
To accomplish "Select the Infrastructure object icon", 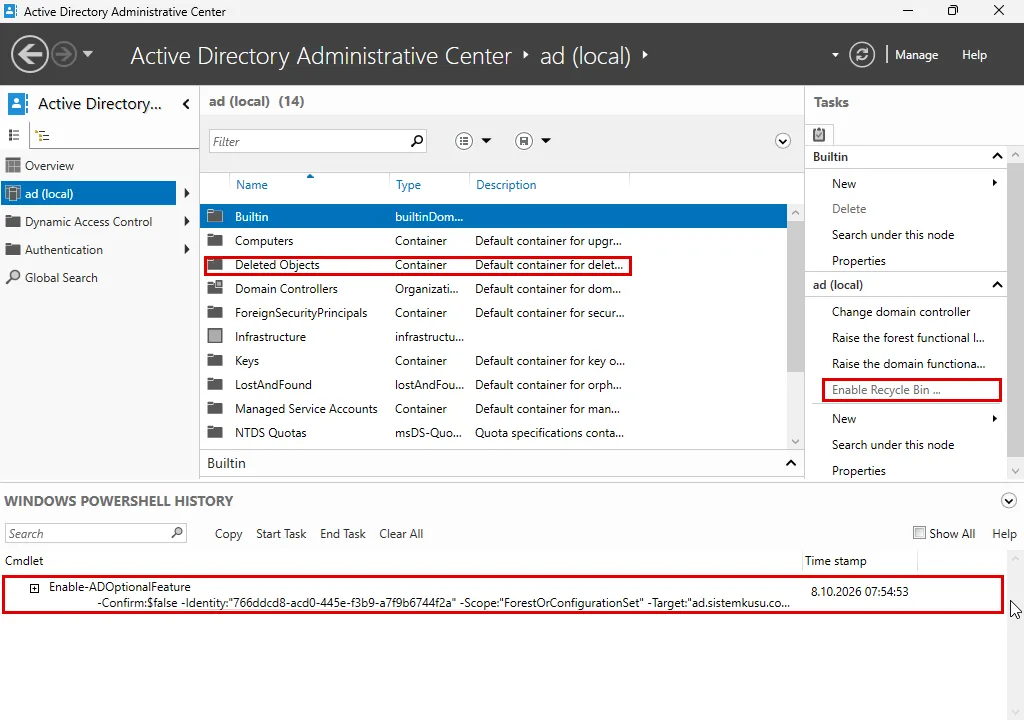I will click(215, 336).
